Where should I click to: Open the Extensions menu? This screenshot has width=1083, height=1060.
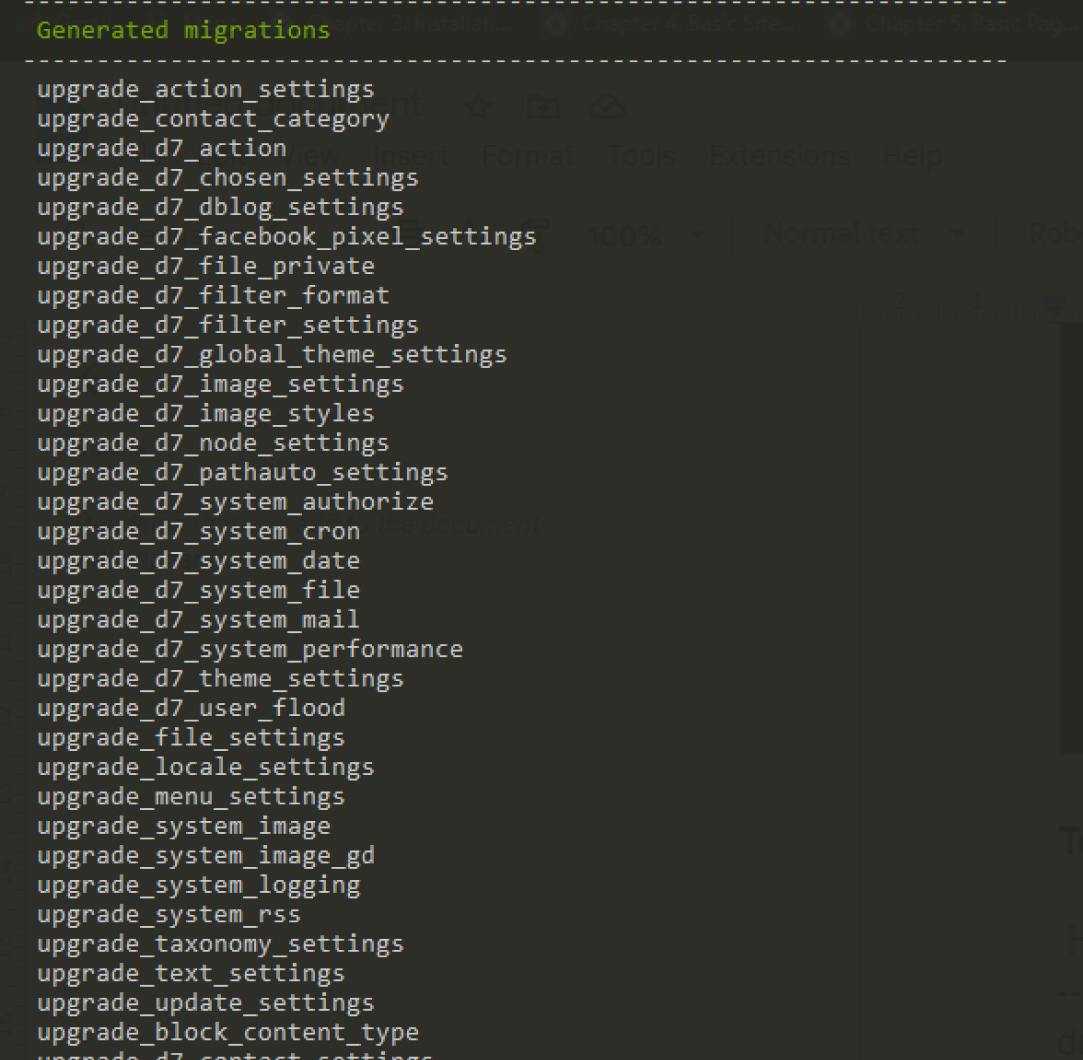(779, 156)
